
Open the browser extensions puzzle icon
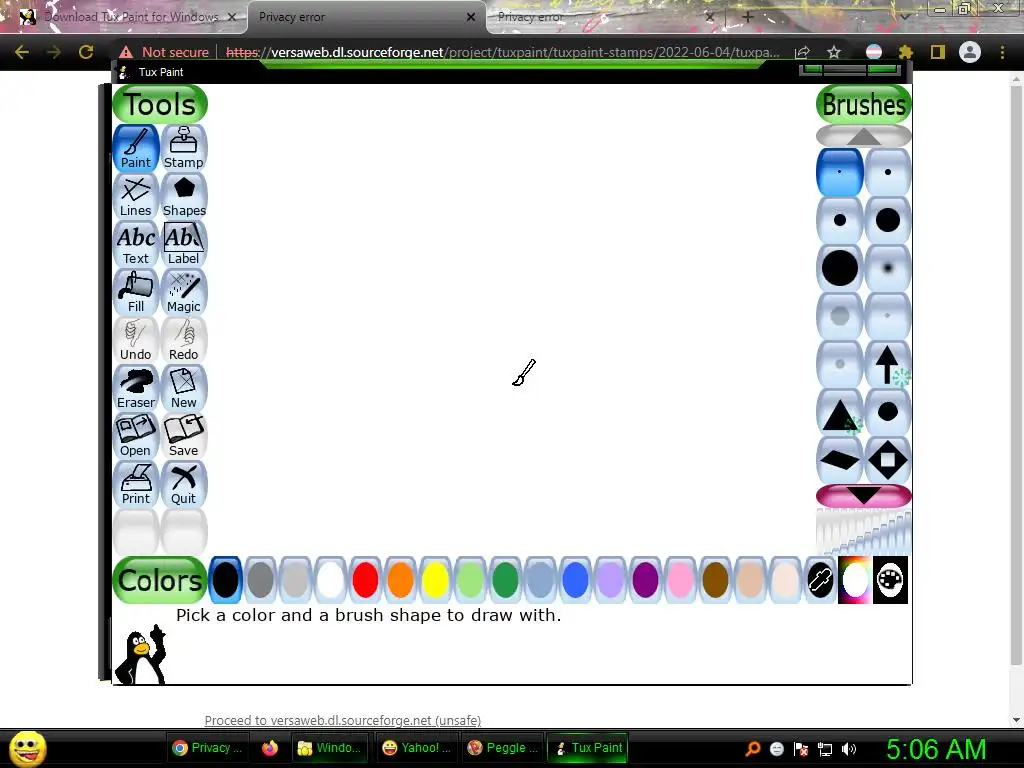point(906,52)
